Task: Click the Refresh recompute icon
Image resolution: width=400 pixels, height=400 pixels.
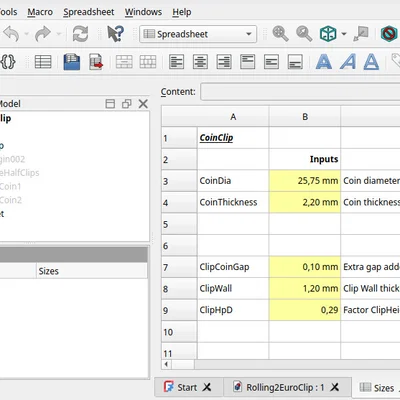Action: click(80, 34)
